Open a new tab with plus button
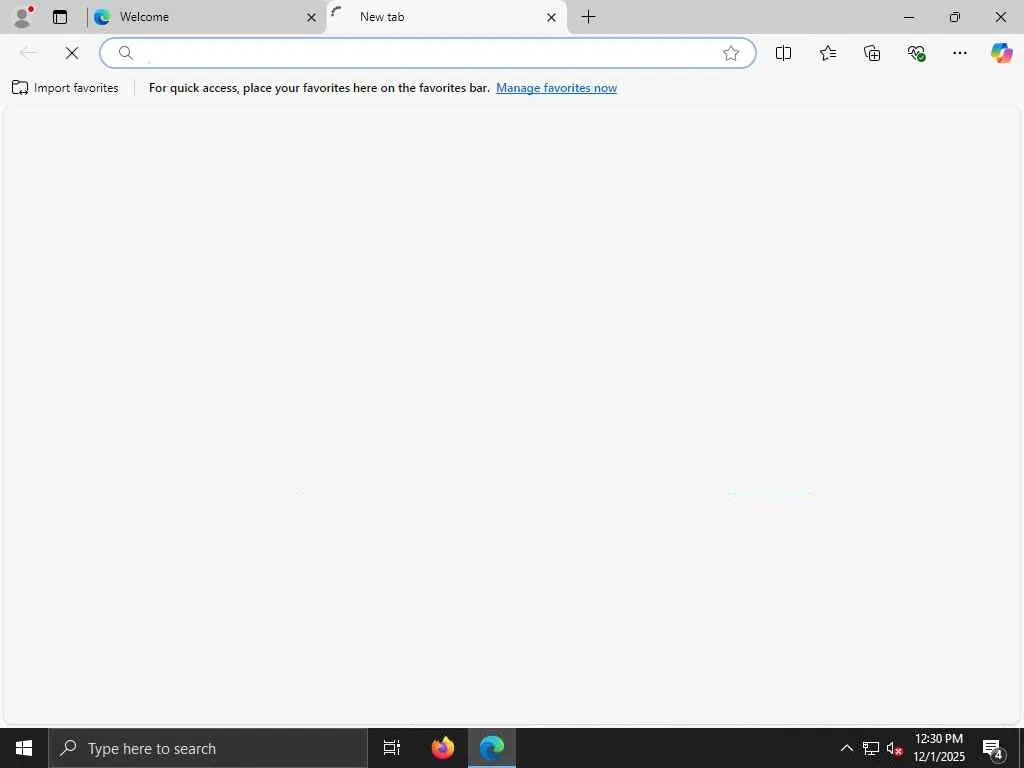This screenshot has height=768, width=1024. coord(588,17)
